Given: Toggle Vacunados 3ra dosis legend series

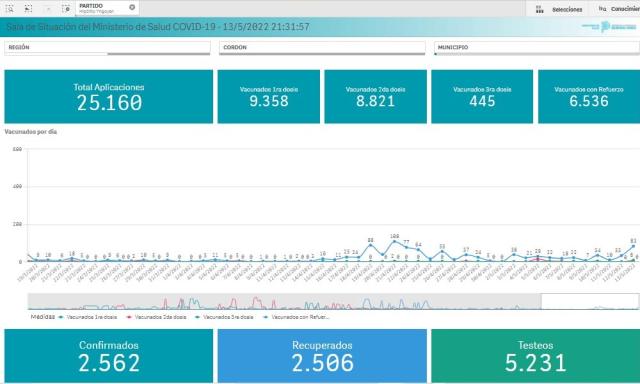Looking at the screenshot, I should (x=225, y=317).
